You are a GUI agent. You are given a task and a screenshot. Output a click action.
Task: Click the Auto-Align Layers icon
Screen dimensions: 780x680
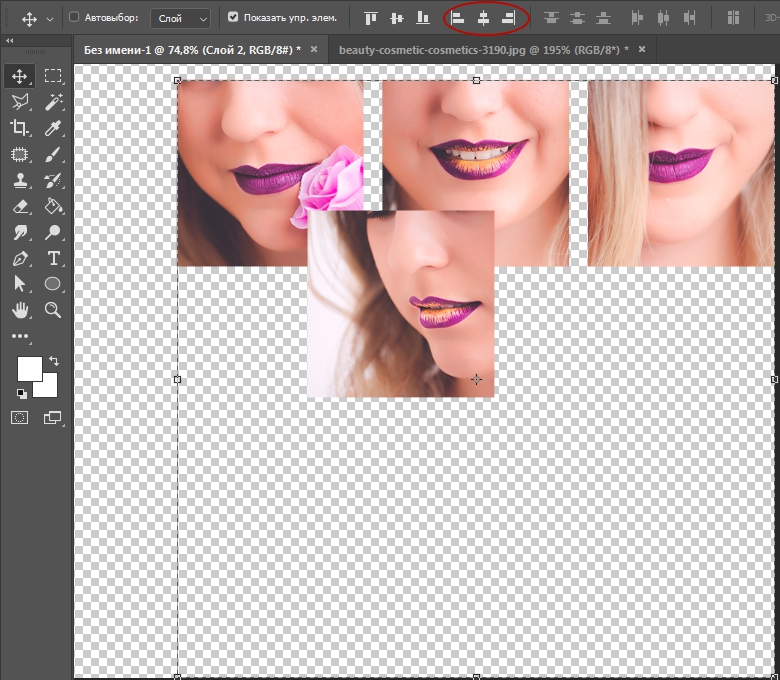[x=733, y=18]
